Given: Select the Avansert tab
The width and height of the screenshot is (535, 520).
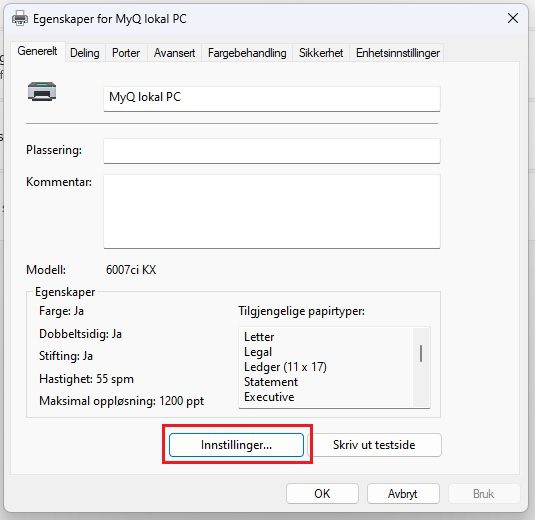Looking at the screenshot, I should tap(174, 53).
